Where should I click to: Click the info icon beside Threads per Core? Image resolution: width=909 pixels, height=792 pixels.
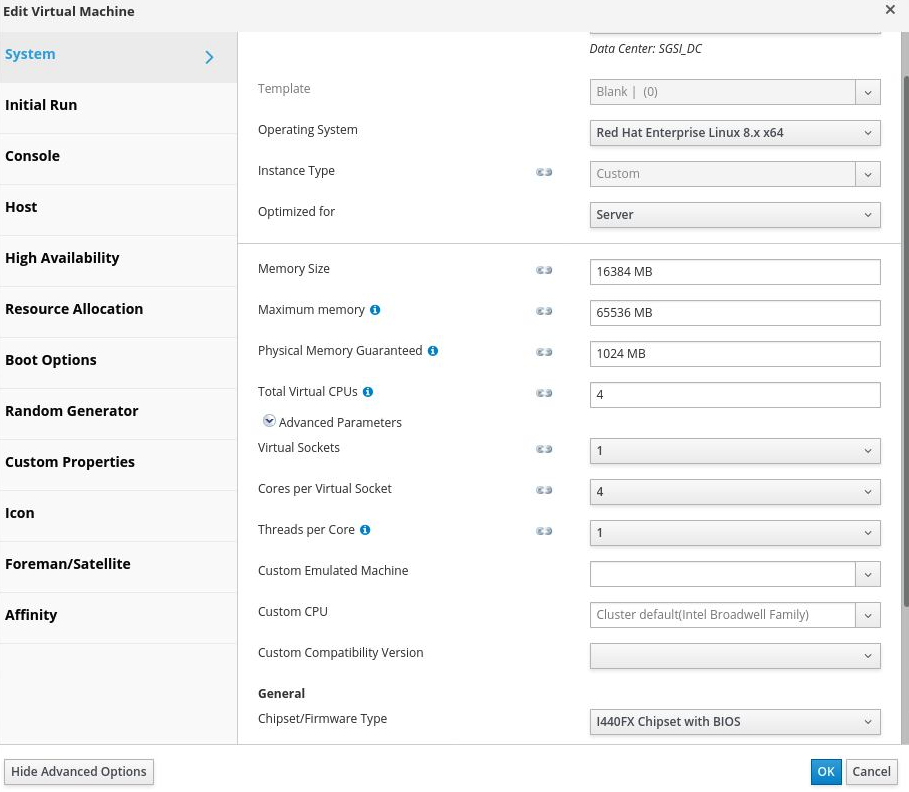click(365, 530)
